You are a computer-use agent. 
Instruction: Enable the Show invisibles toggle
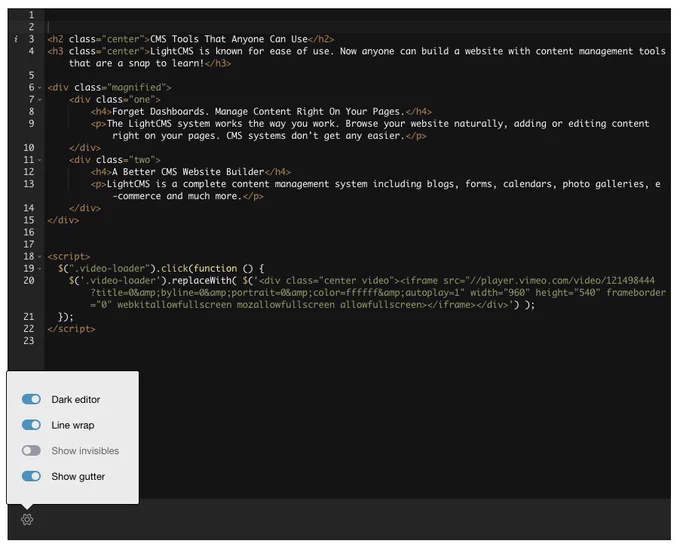tap(31, 450)
